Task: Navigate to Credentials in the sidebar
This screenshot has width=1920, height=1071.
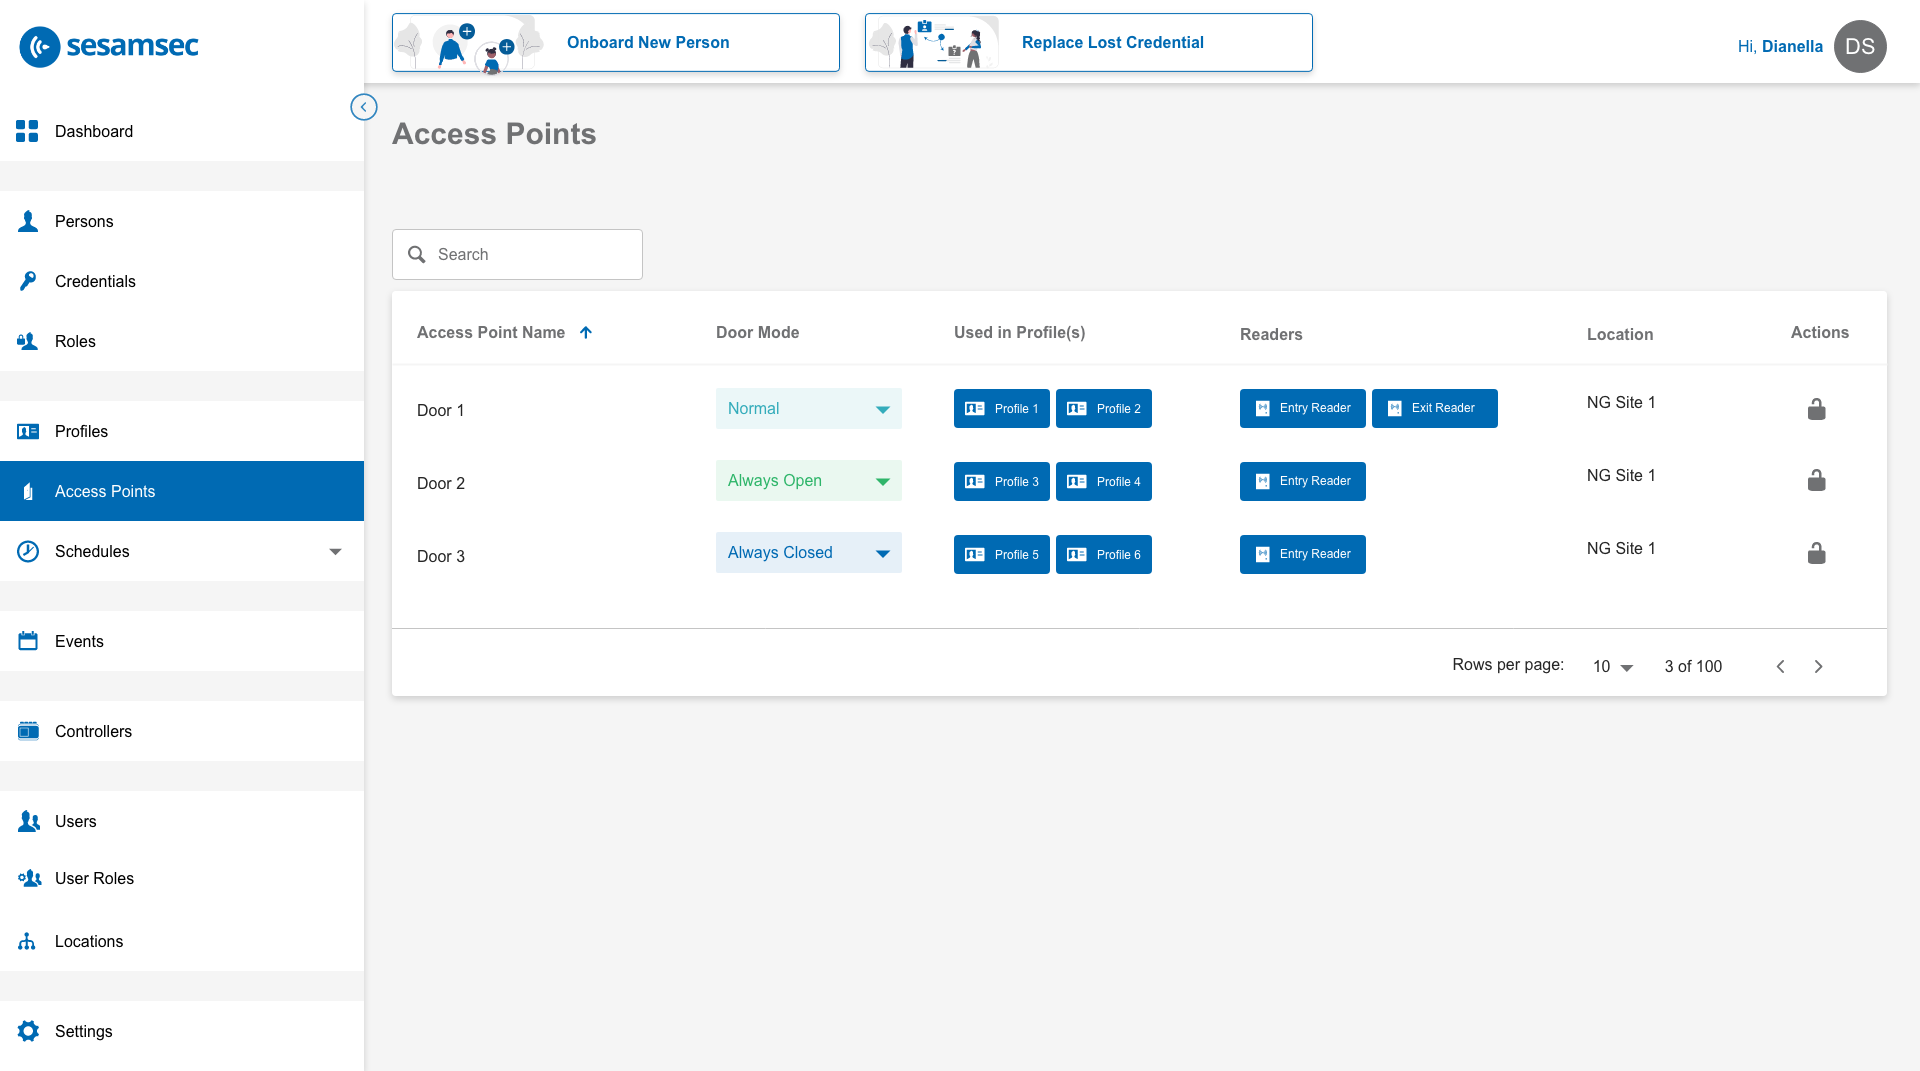Action: pos(95,282)
